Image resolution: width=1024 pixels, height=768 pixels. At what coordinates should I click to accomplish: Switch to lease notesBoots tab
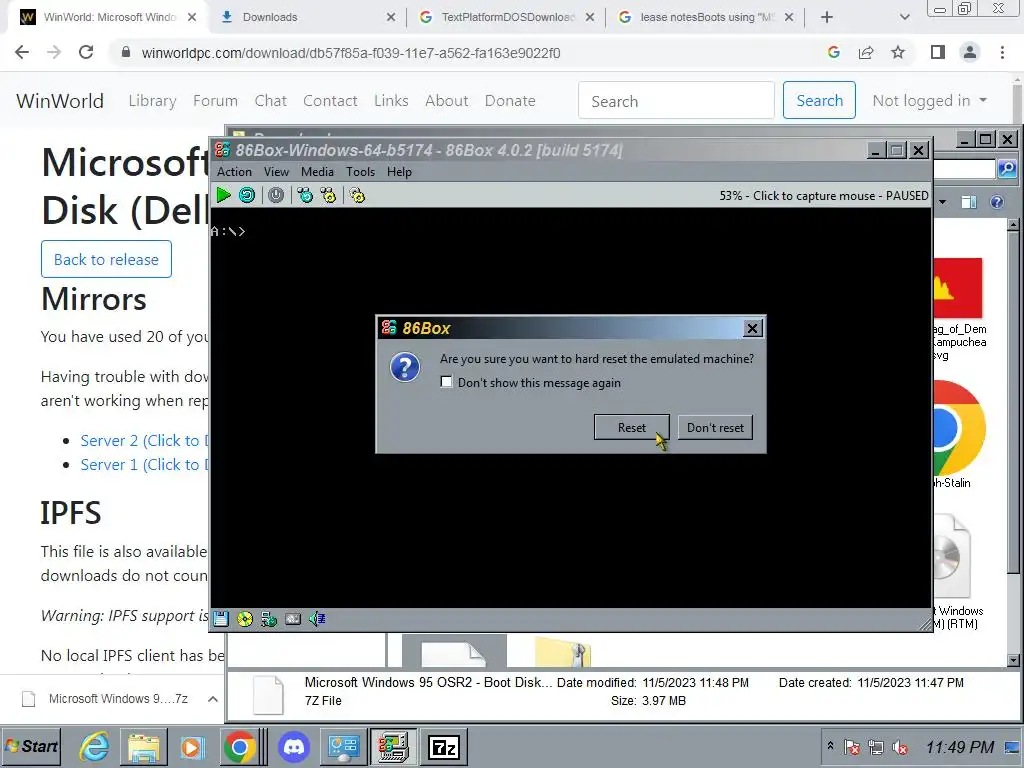[705, 17]
